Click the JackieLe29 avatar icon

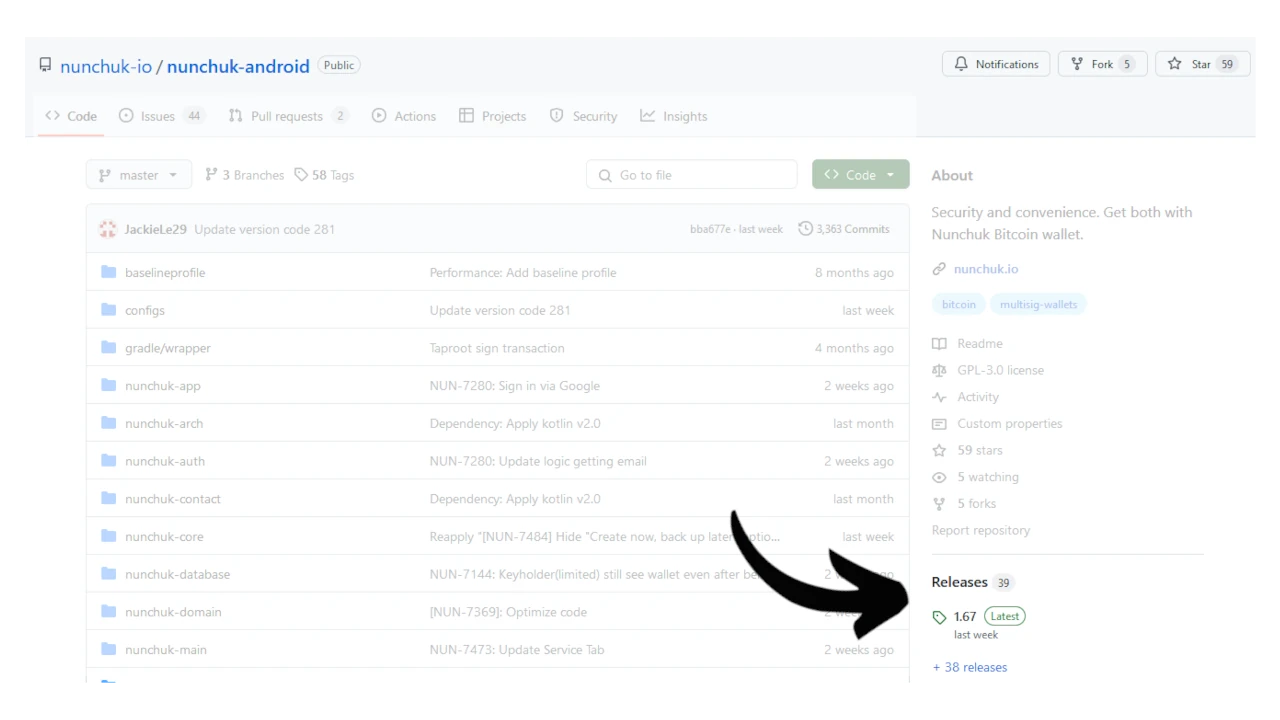click(x=108, y=229)
